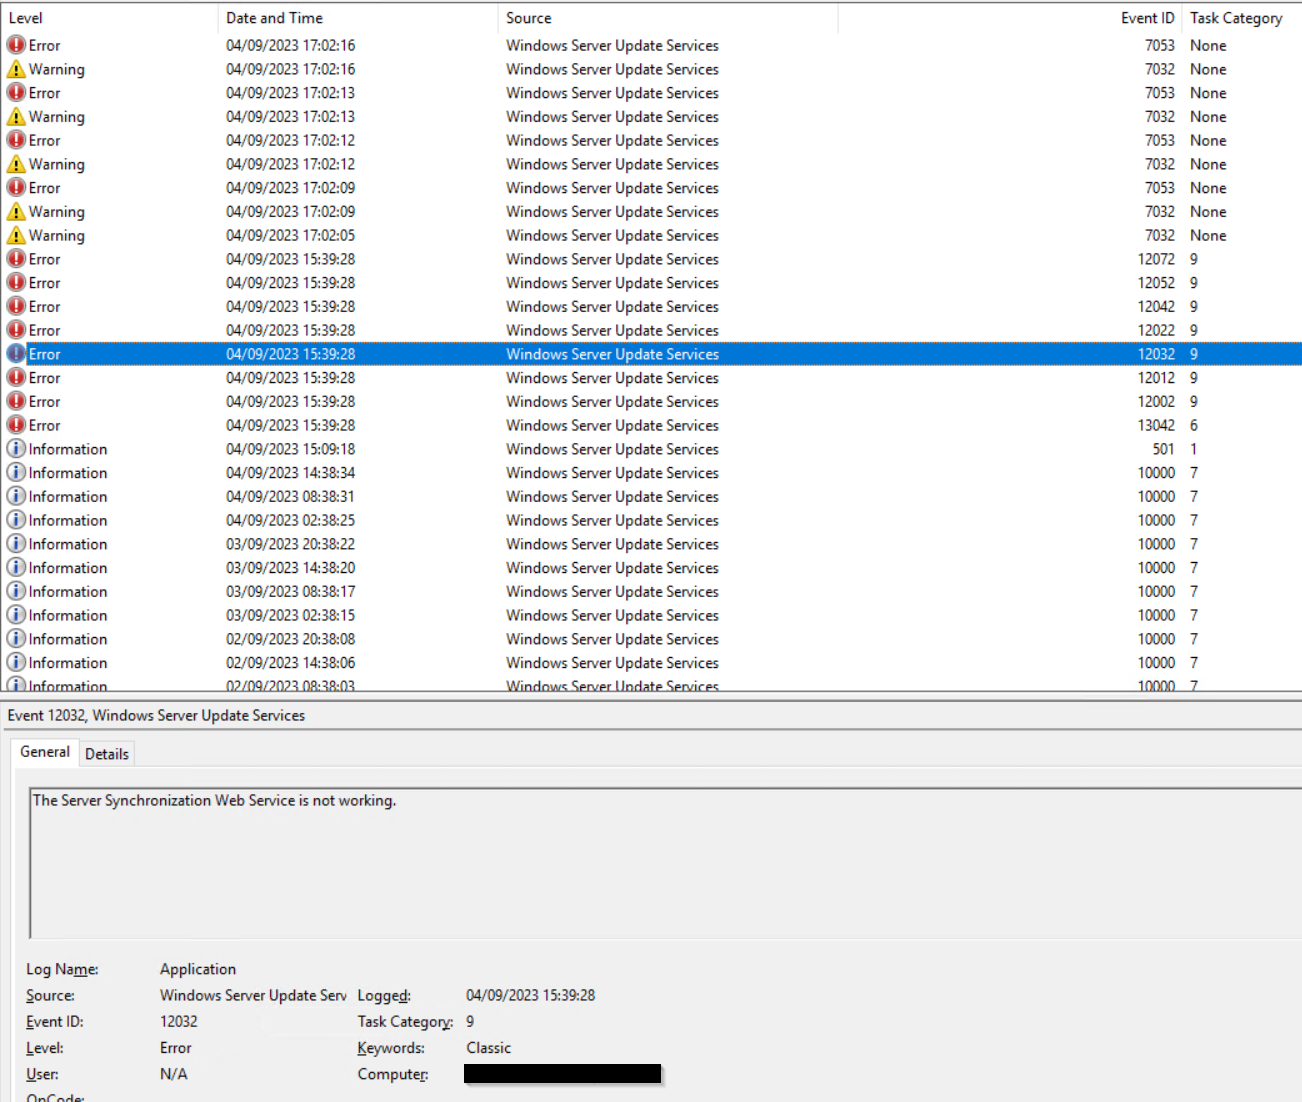
Task: Click the Level field value Error
Action: coord(176,1048)
